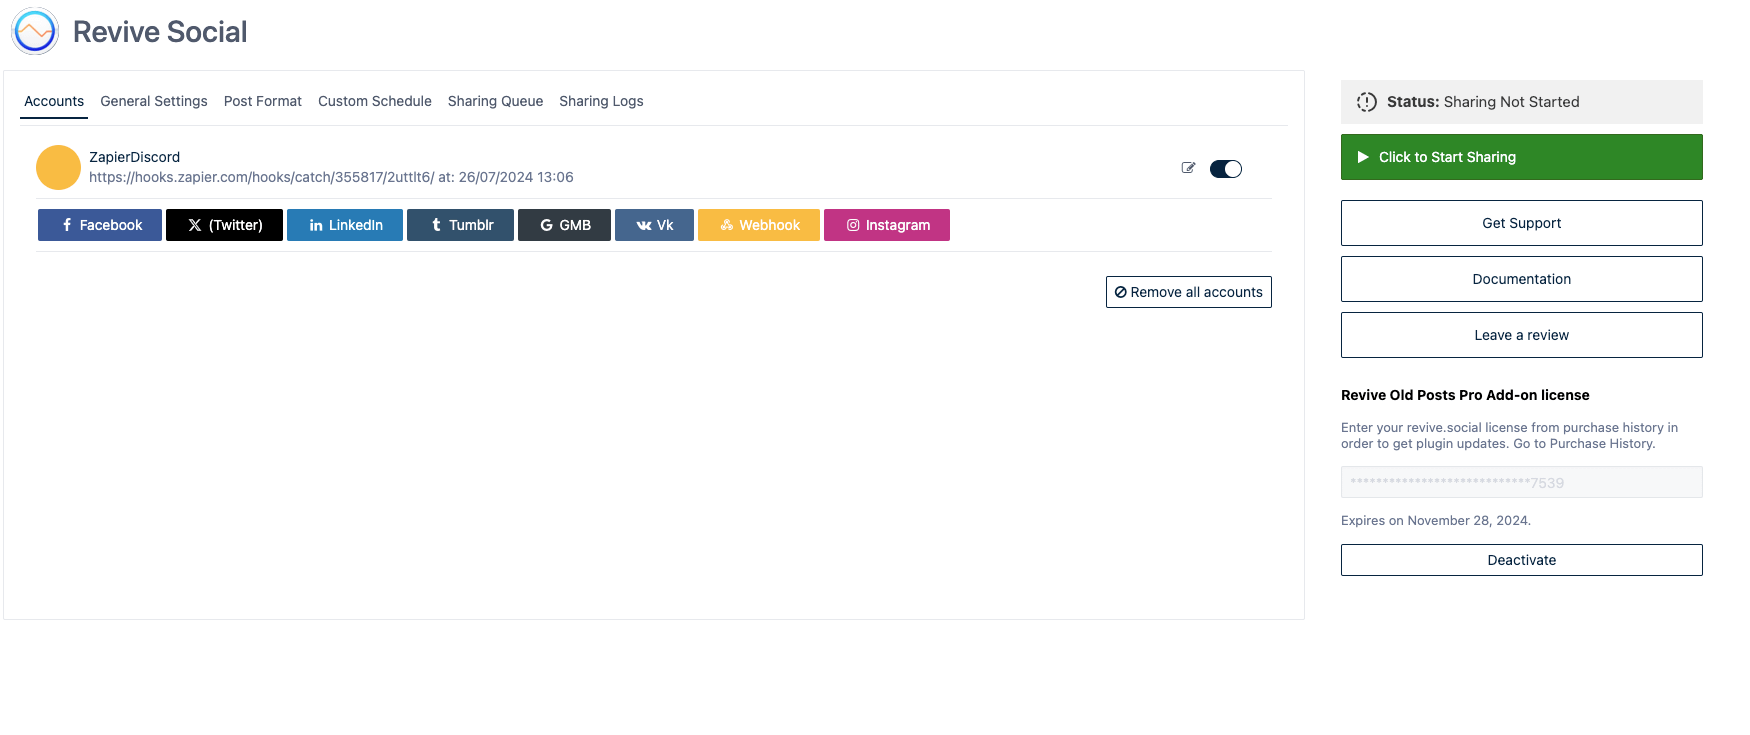Add a Tumblr account

click(460, 225)
